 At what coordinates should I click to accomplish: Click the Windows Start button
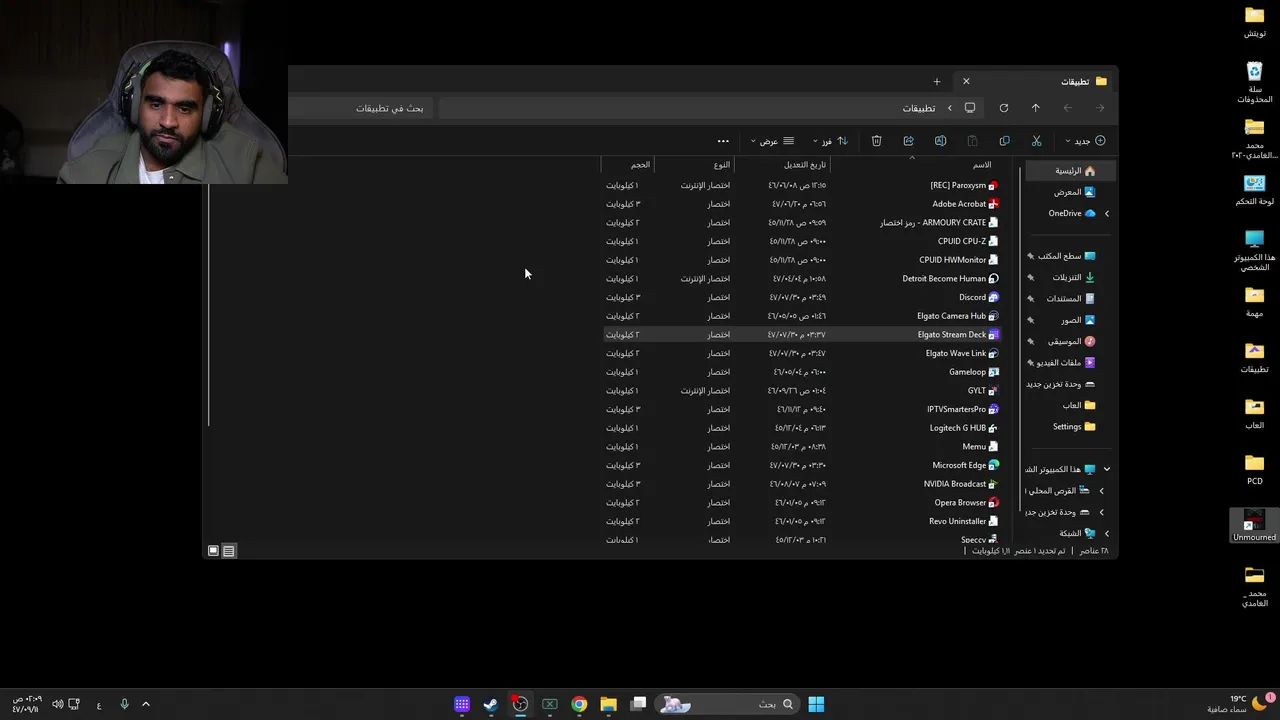click(x=816, y=704)
